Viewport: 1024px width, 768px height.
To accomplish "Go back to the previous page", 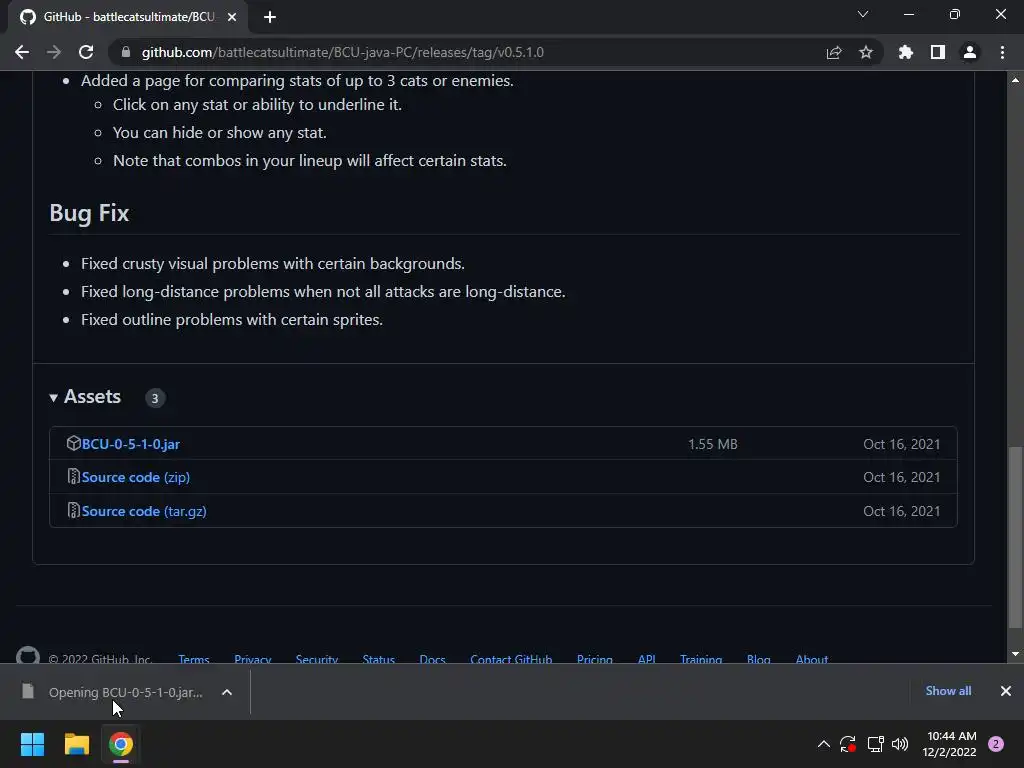I will pyautogui.click(x=22, y=52).
